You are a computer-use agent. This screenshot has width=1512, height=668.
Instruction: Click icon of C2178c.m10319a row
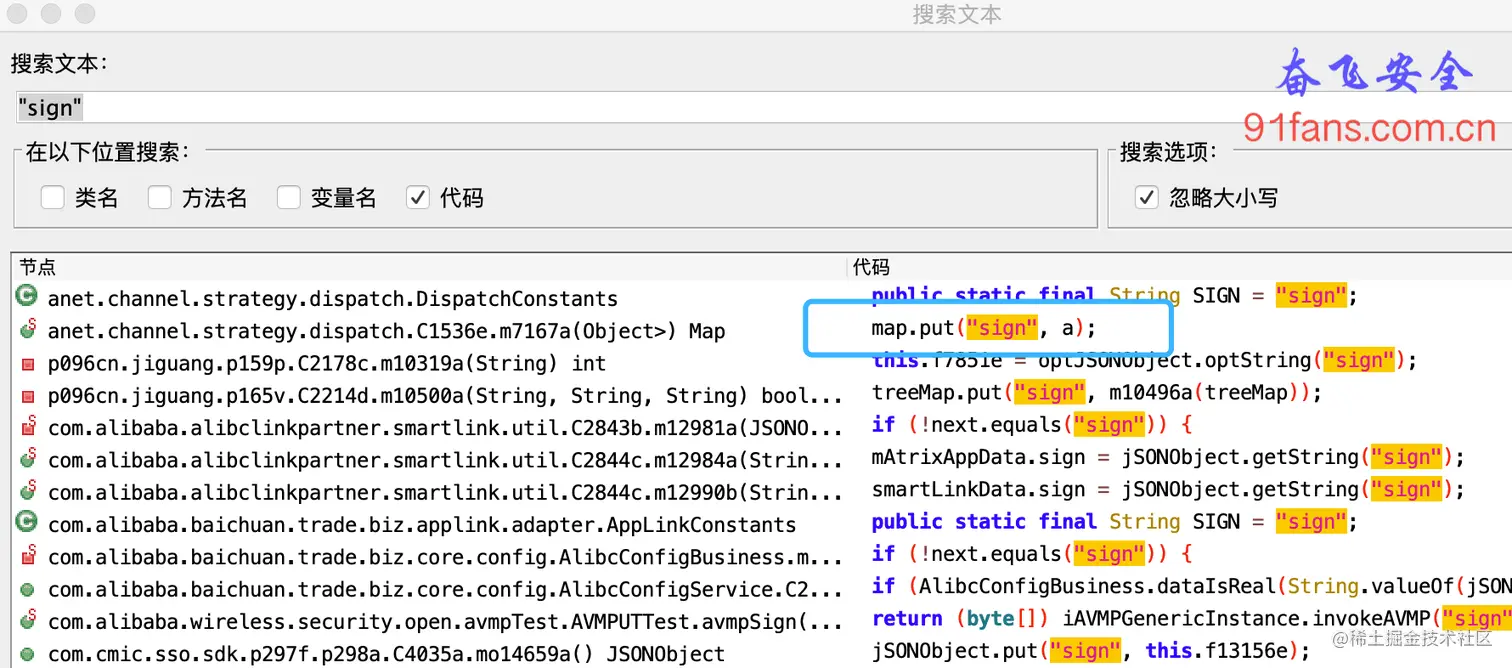click(x=27, y=363)
